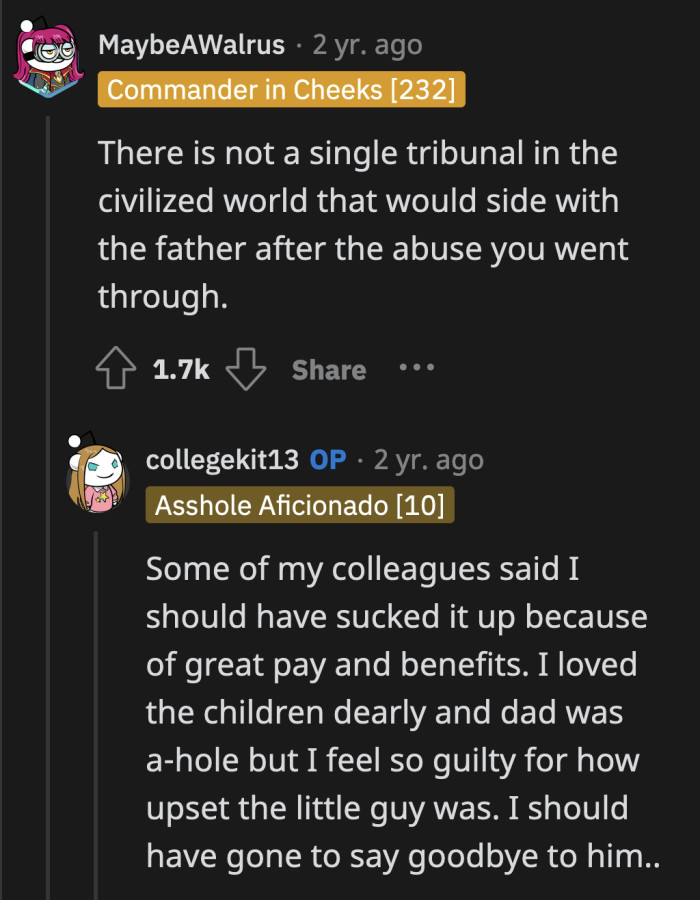Open the three-dot options icon on the comment
The width and height of the screenshot is (700, 900).
[x=416, y=369]
